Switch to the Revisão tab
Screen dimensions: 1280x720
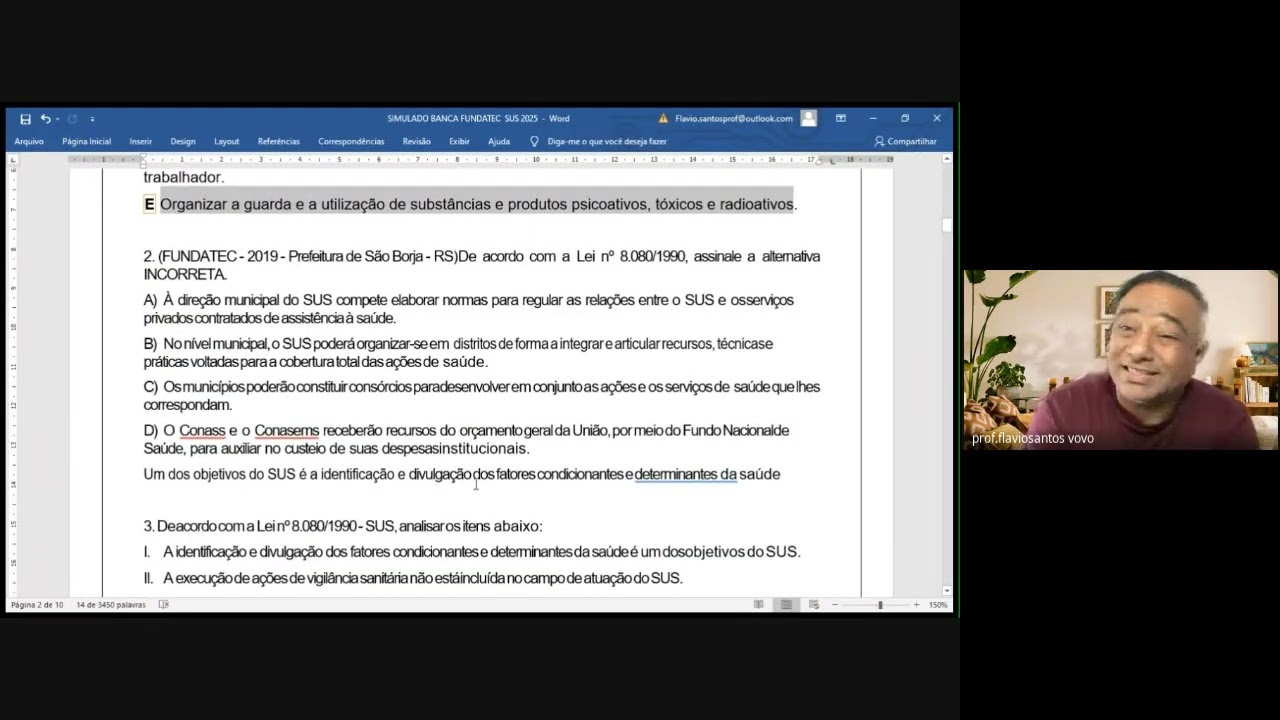click(x=417, y=142)
